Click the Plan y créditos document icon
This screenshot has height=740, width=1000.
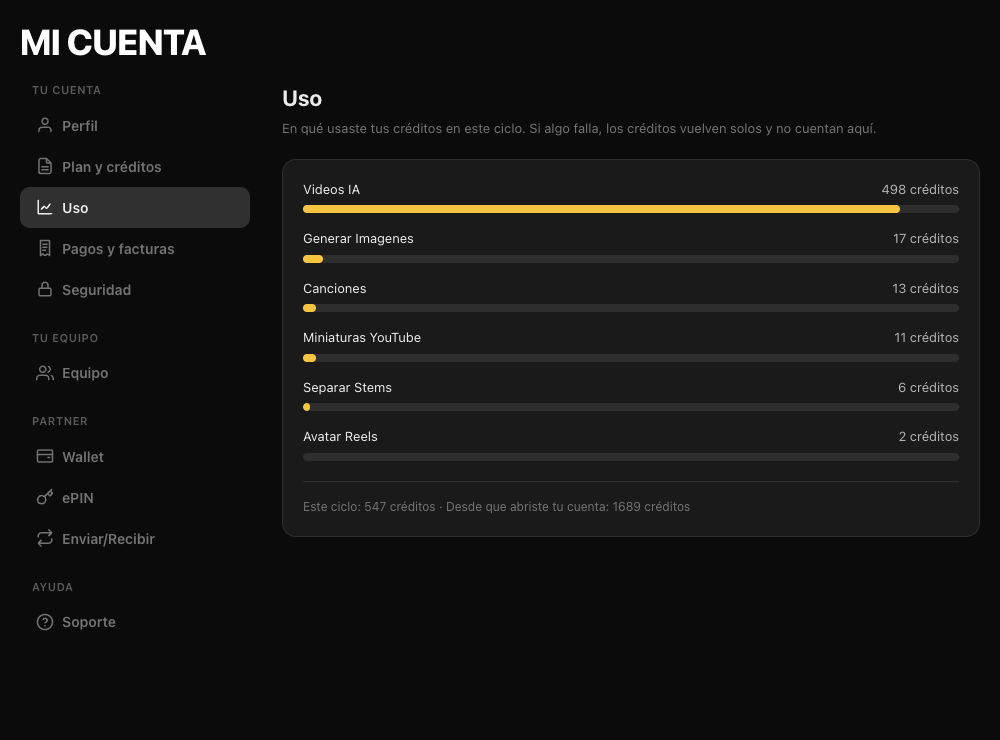click(45, 166)
